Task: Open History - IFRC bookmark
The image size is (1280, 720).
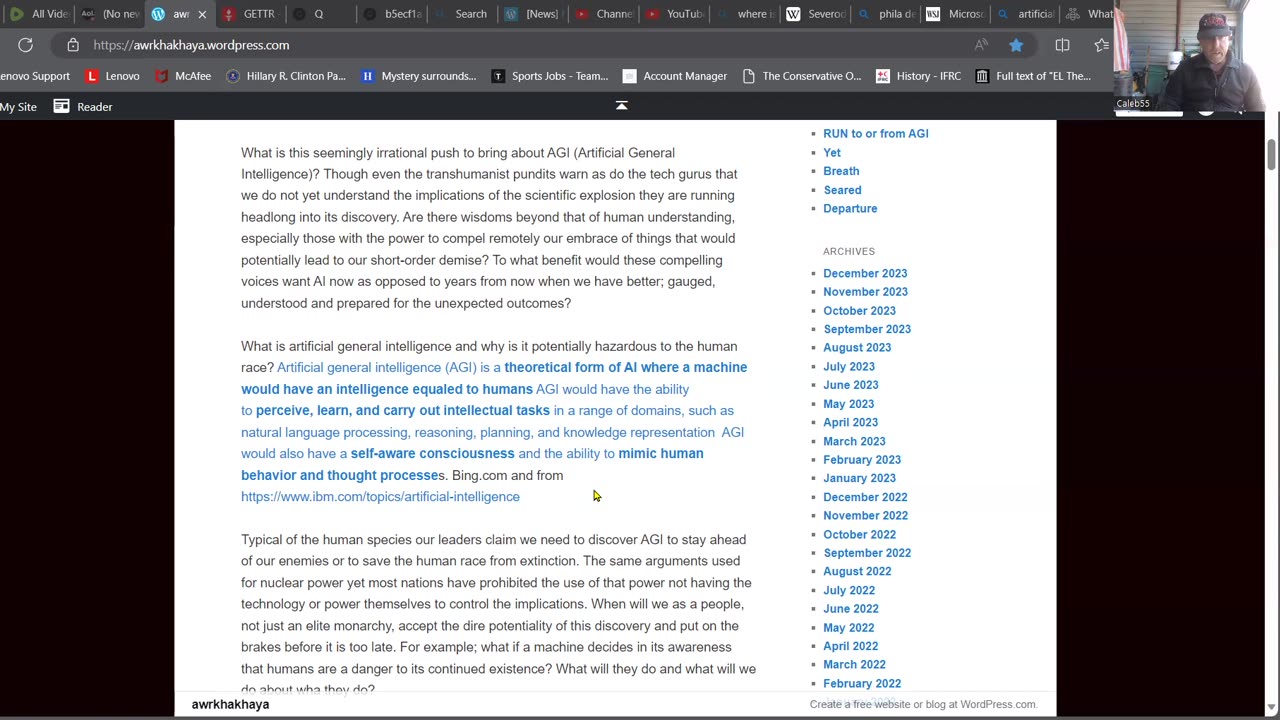Action: click(x=918, y=76)
